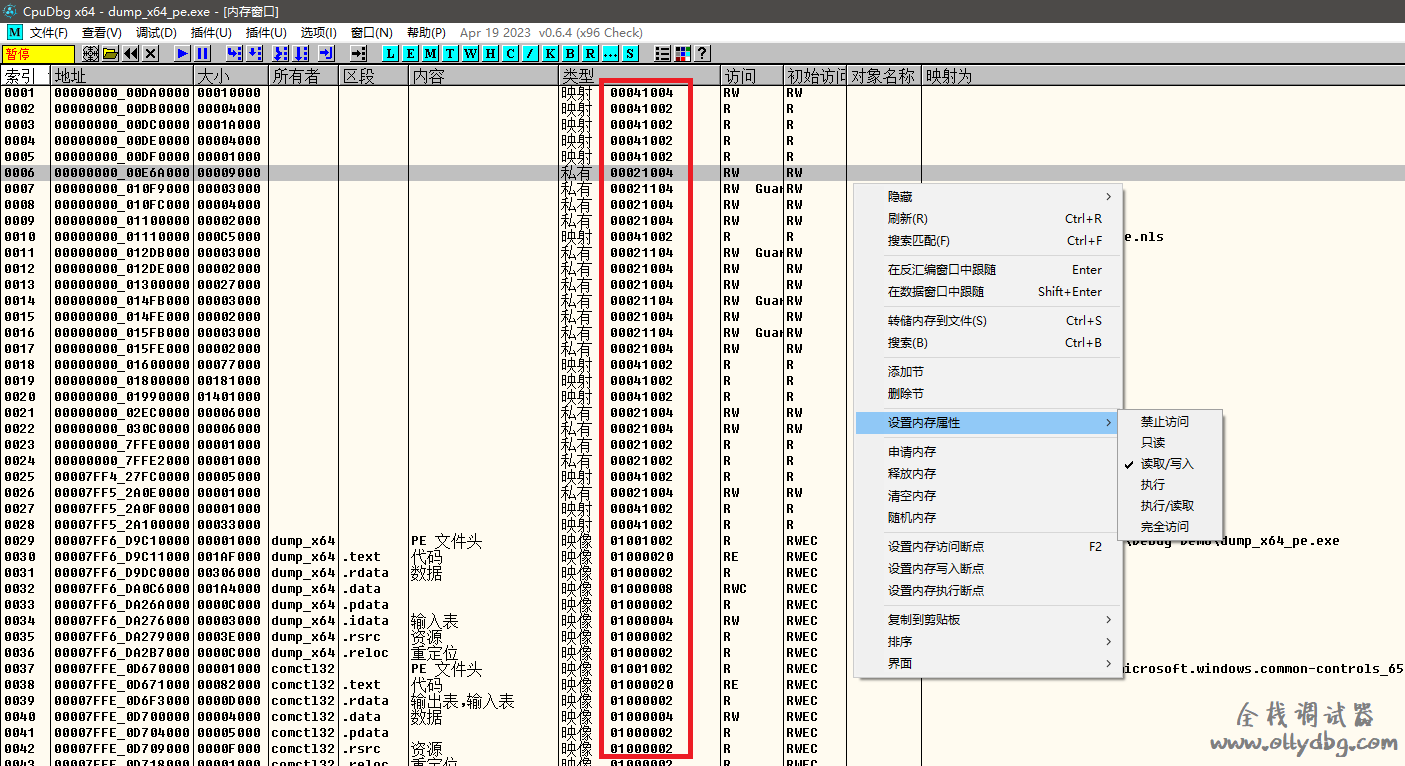Choose 在反汇编窗口中跟随 in context menu

[988, 270]
